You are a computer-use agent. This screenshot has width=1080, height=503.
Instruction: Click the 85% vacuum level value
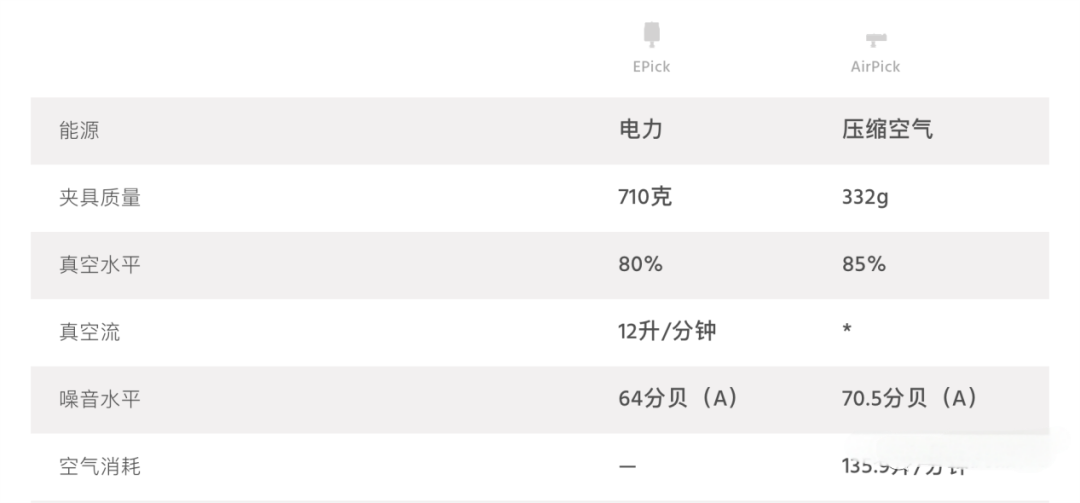pos(864,264)
